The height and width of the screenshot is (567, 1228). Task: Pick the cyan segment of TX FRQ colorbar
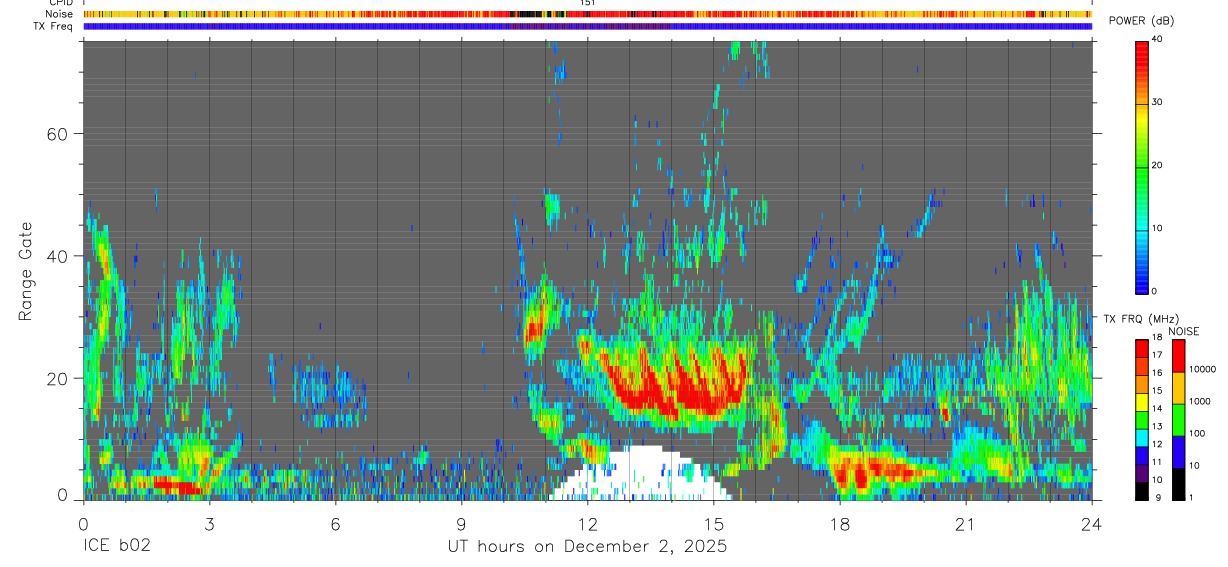pyautogui.click(x=1142, y=439)
